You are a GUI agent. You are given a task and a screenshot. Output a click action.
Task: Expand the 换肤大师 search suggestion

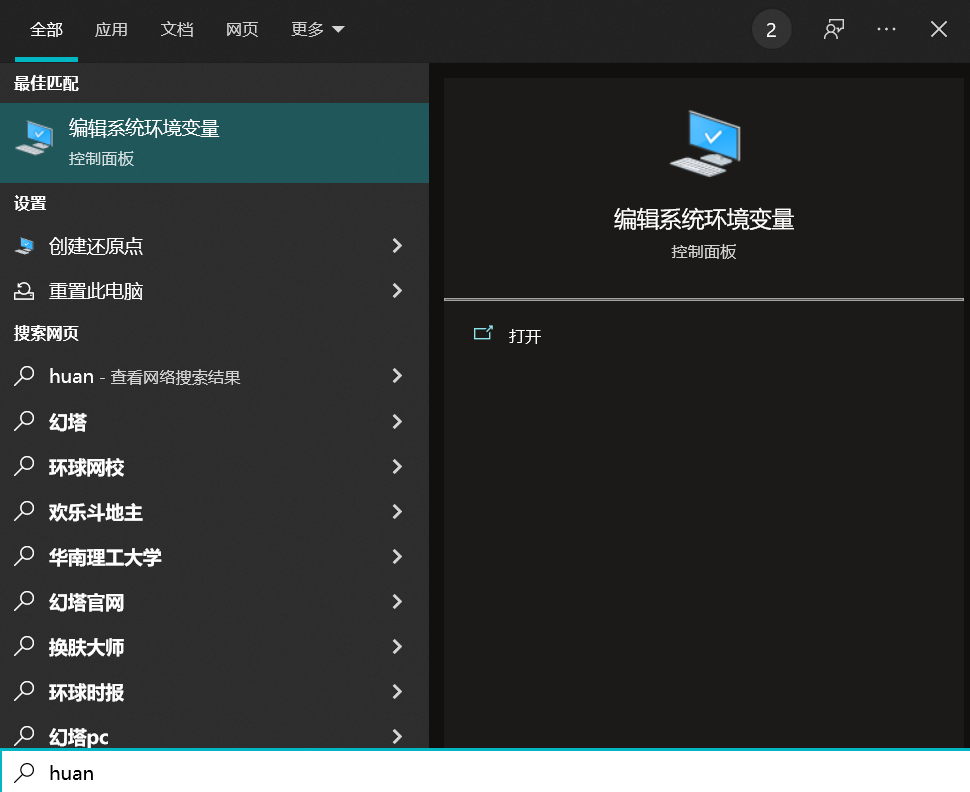tap(397, 646)
